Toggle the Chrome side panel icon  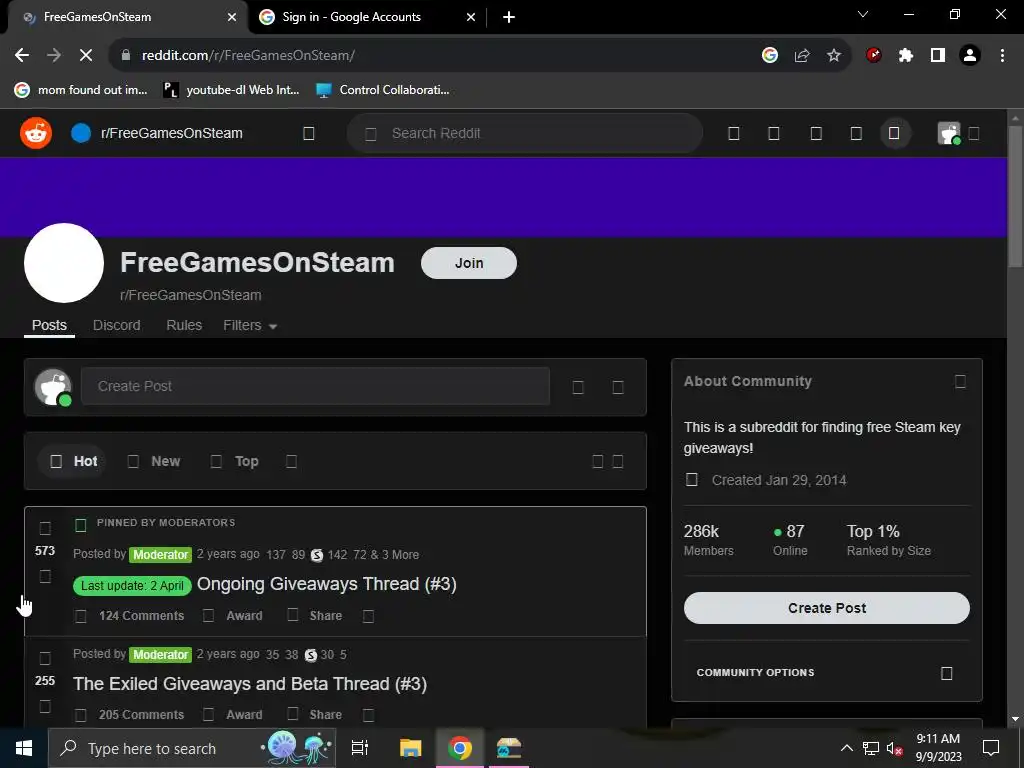coord(938,56)
